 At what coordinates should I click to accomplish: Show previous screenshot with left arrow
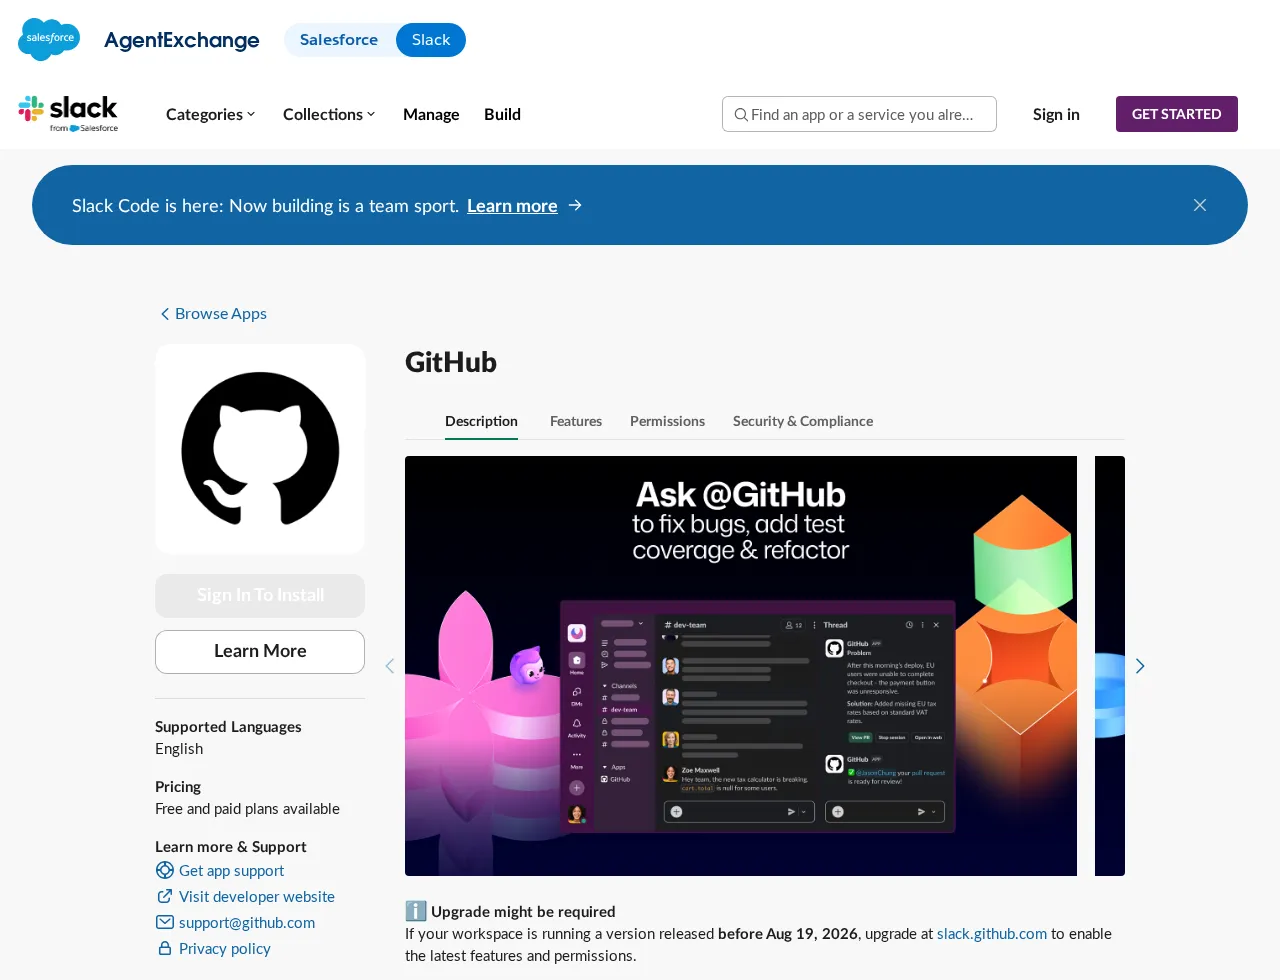coord(390,666)
